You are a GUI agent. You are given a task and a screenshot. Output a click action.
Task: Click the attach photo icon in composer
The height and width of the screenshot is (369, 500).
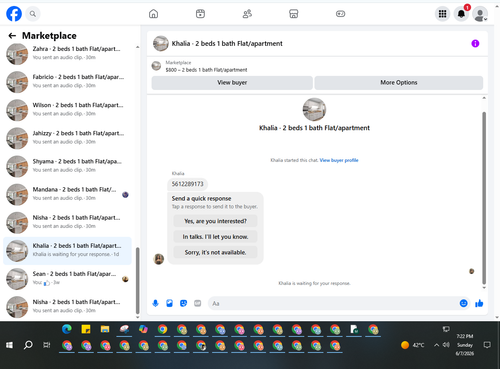click(x=169, y=303)
